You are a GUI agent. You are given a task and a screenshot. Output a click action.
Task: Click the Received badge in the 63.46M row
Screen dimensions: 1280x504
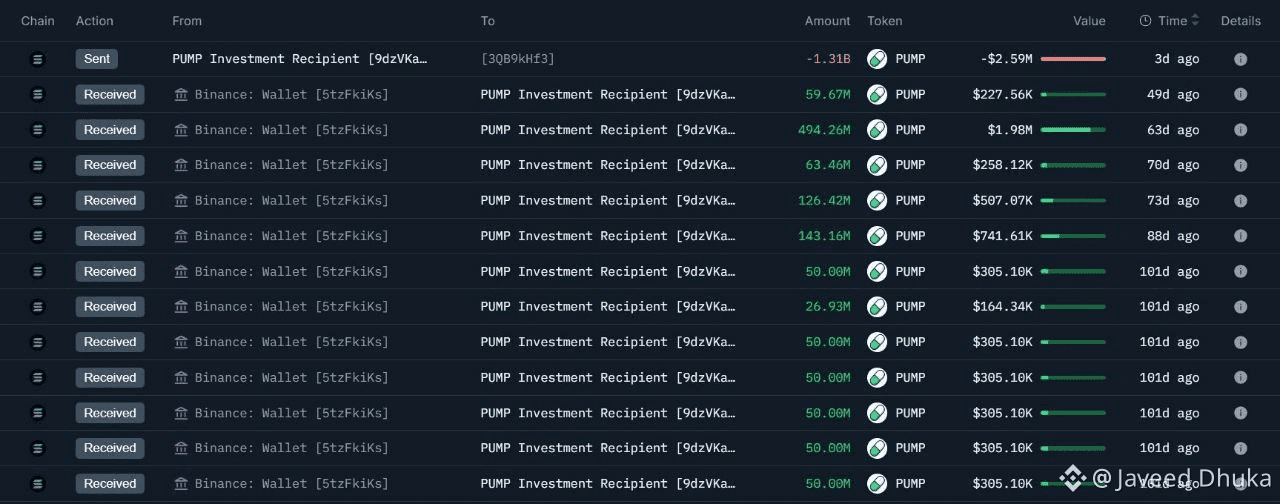pyautogui.click(x=110, y=165)
